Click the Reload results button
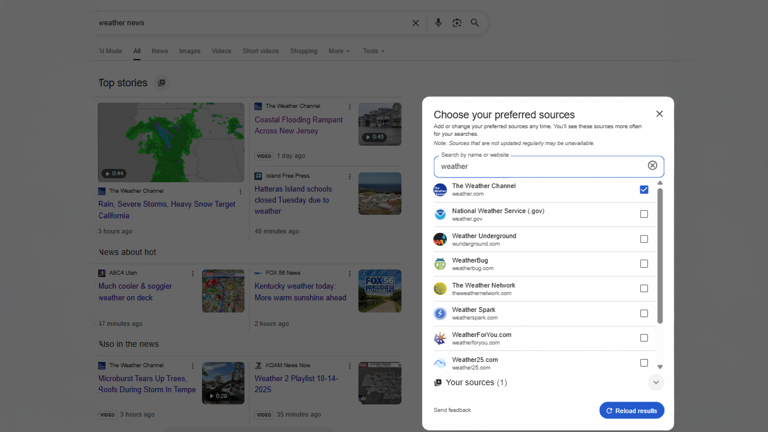This screenshot has width=768, height=432. [631, 410]
